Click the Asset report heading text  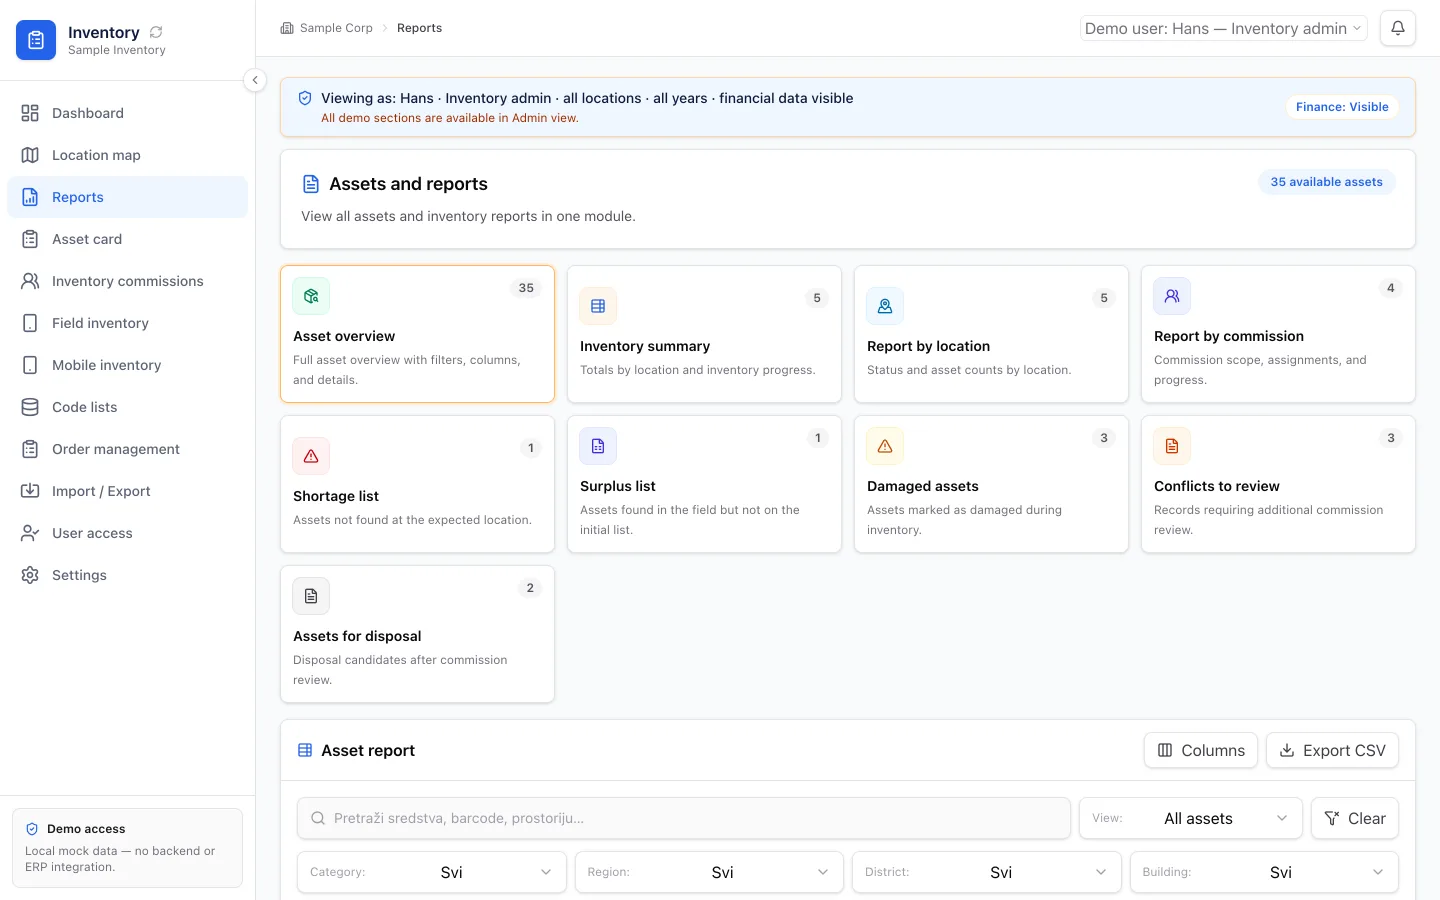[368, 750]
